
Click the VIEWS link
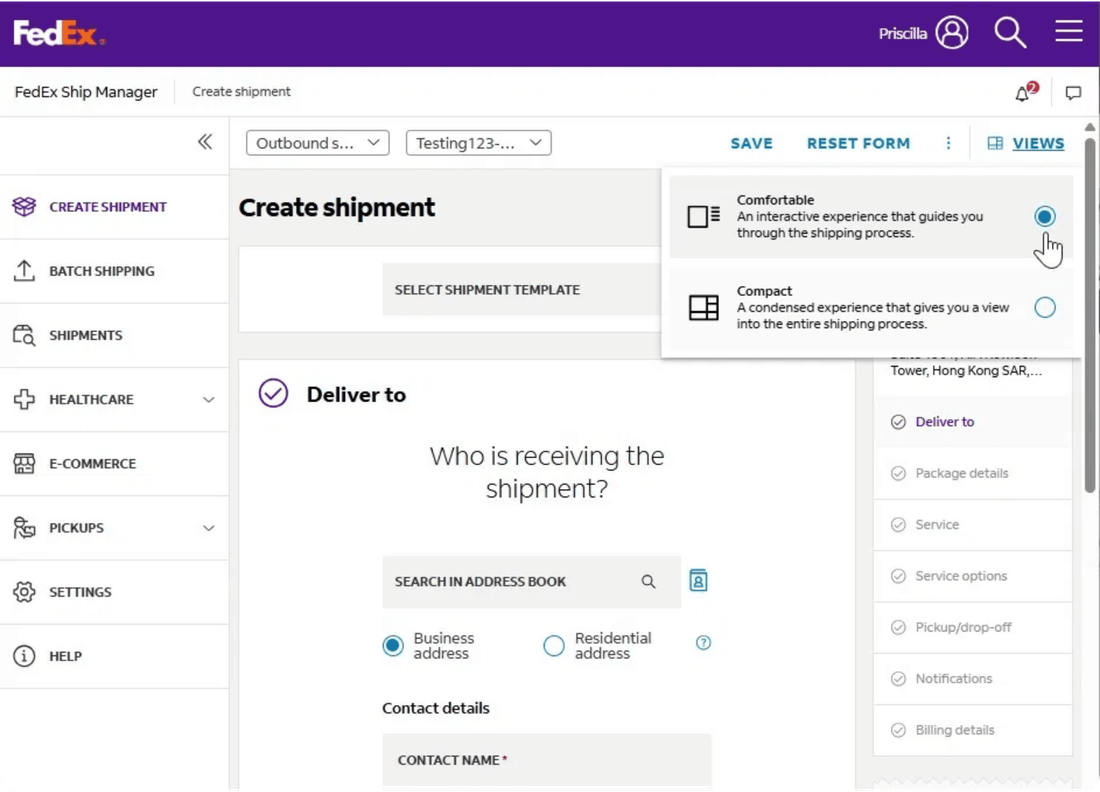point(1038,143)
